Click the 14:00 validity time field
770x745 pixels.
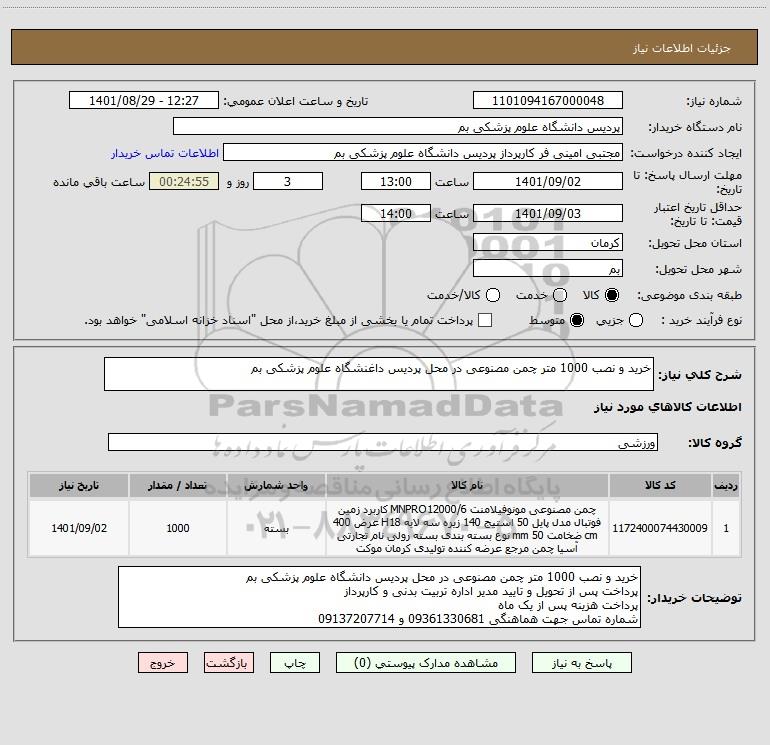click(396, 214)
